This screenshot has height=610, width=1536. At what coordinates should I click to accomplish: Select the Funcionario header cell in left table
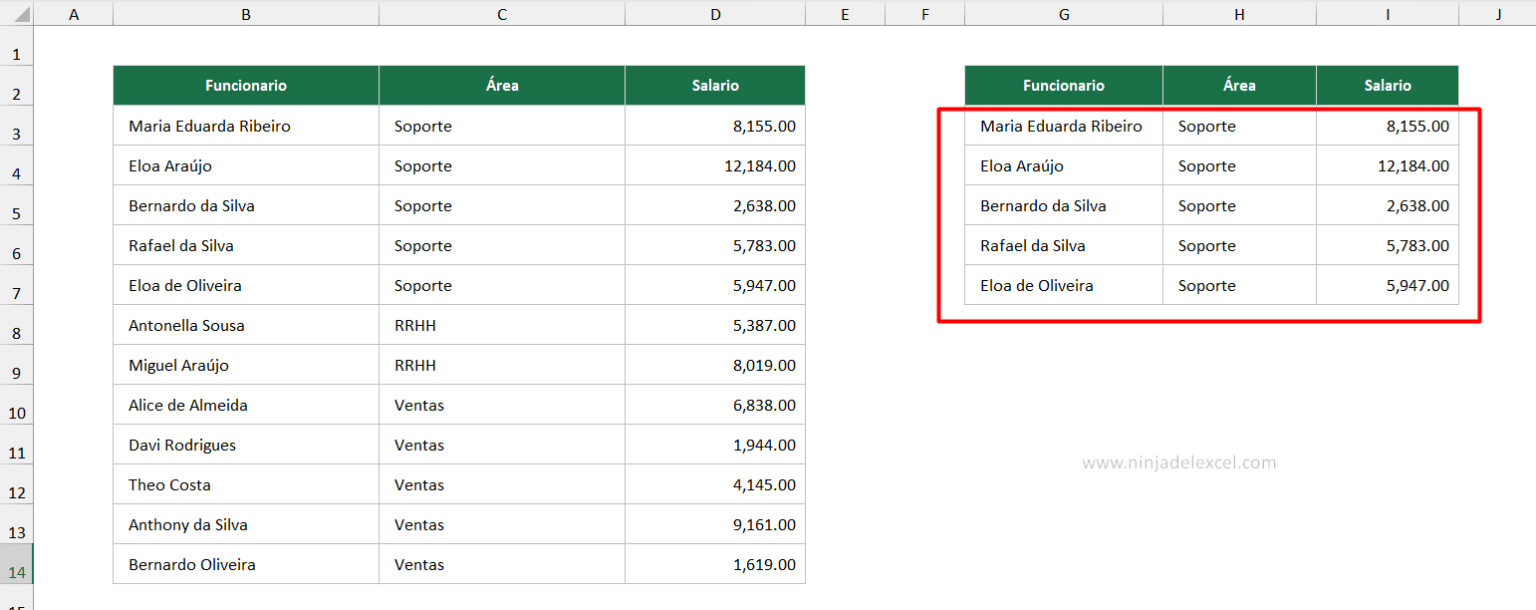coord(245,85)
